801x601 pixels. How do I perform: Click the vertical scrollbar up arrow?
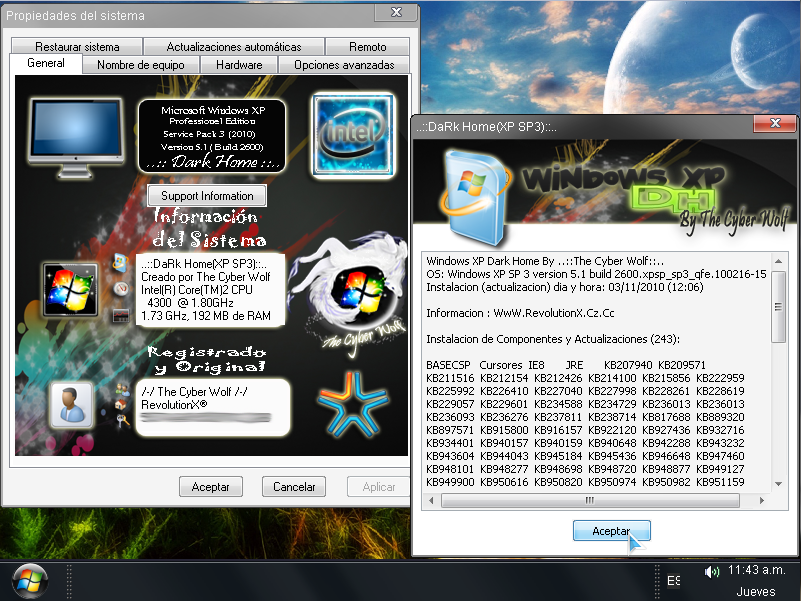pos(779,261)
